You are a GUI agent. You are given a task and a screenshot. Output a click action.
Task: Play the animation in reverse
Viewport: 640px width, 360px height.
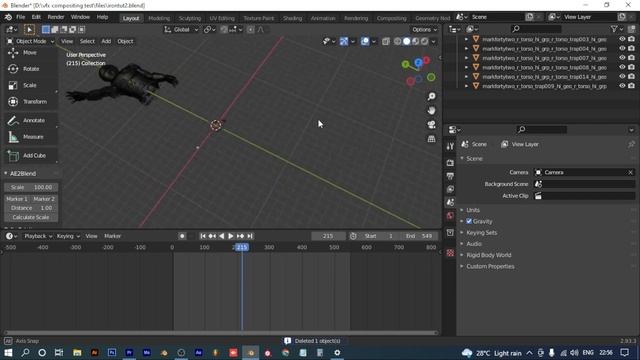222,236
